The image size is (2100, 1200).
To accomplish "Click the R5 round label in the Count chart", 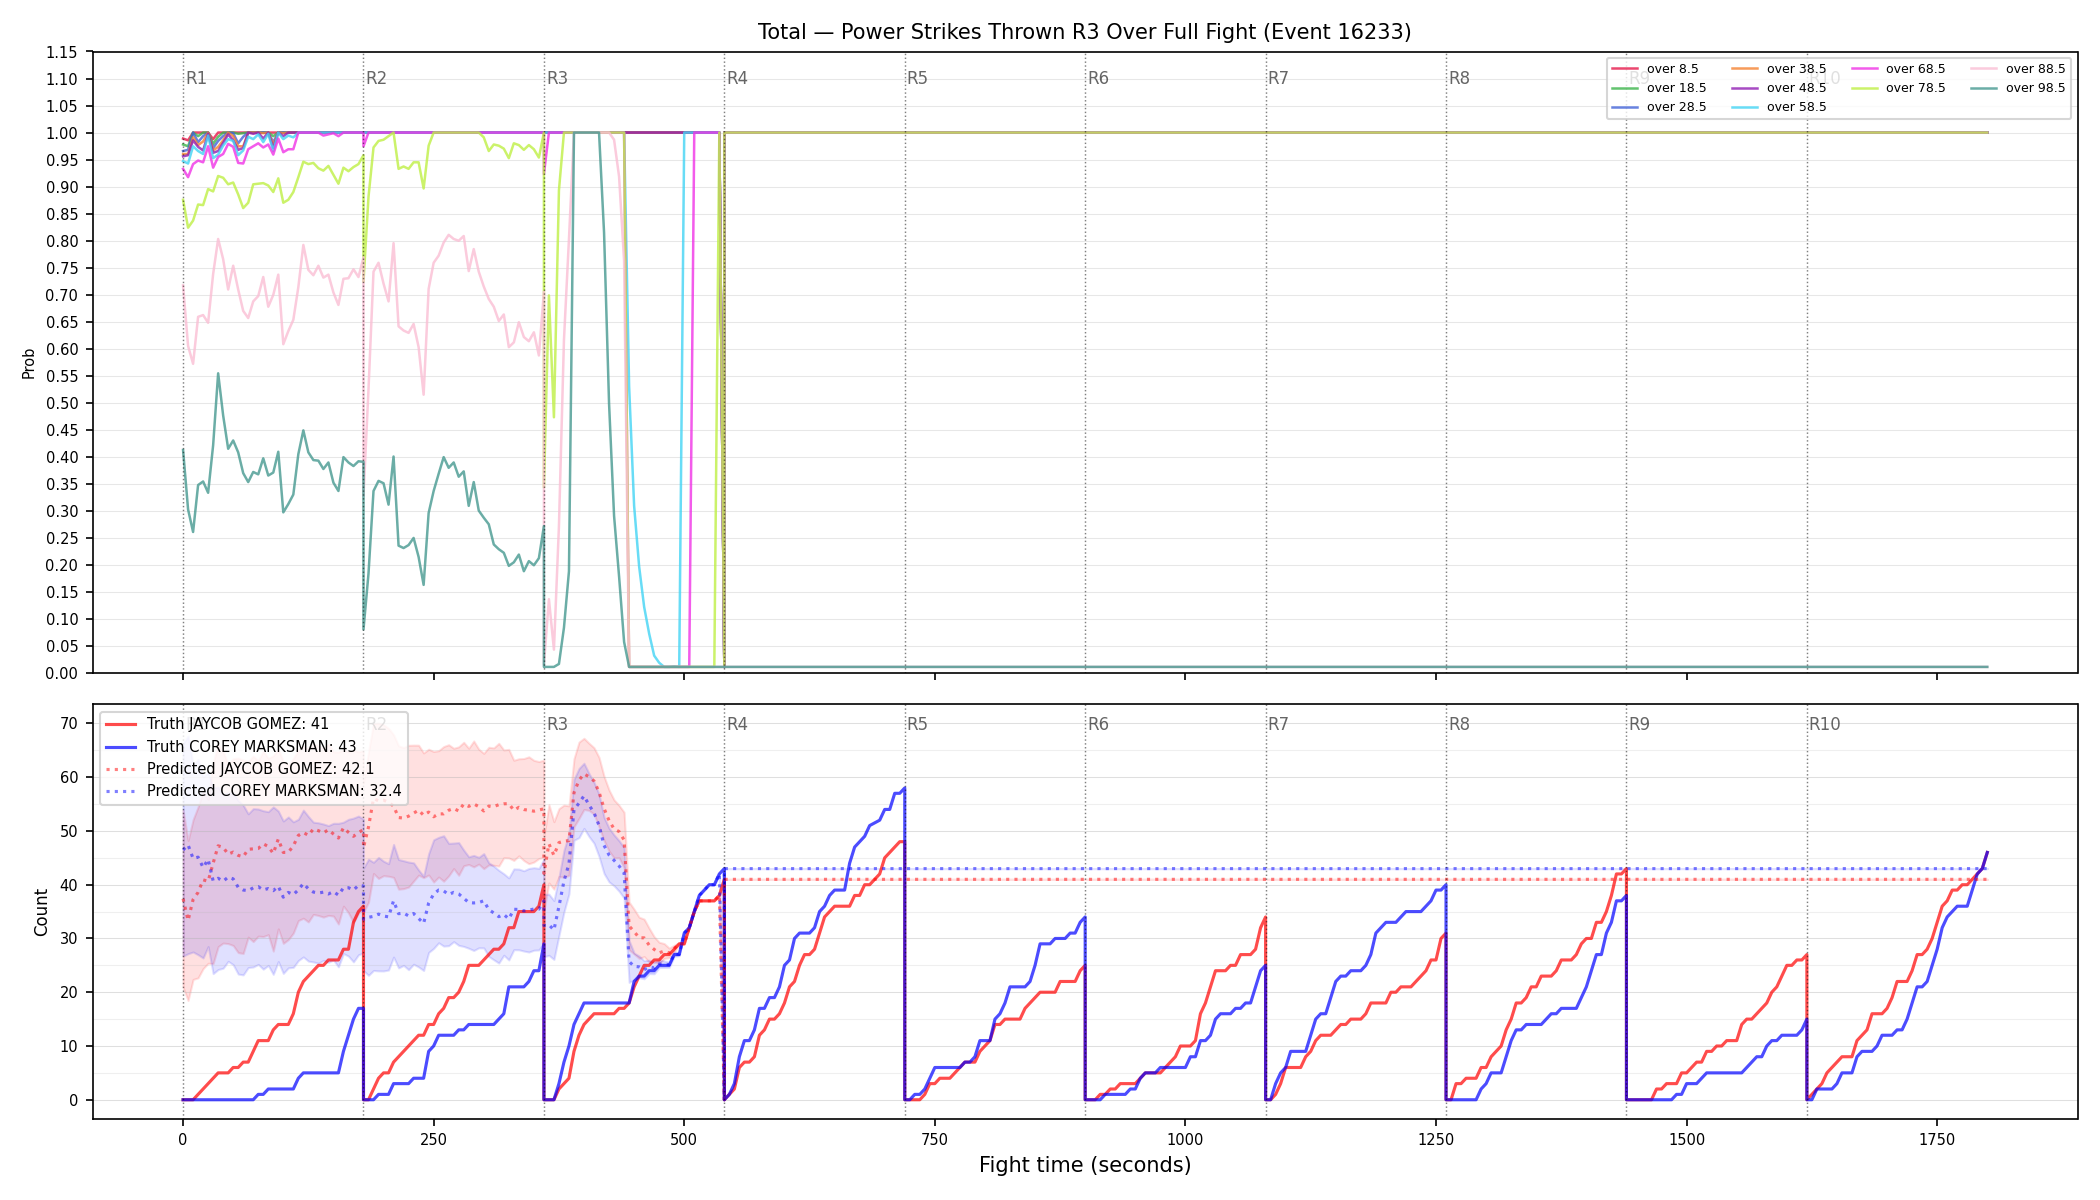I will click(x=917, y=724).
